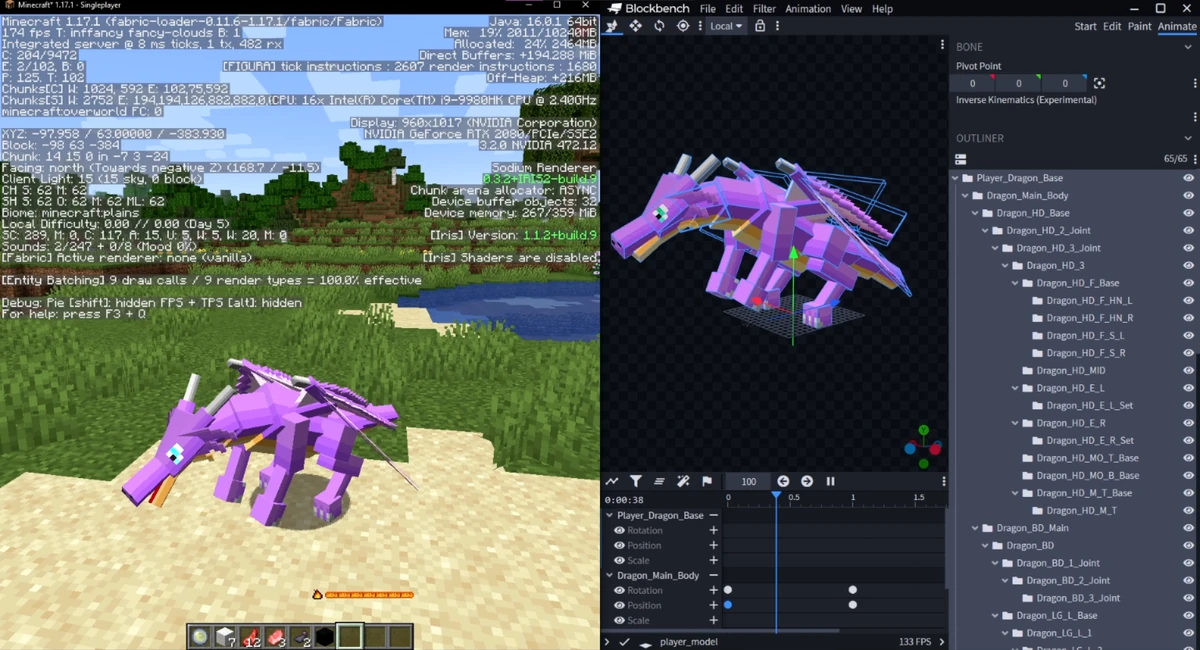Viewport: 1200px width, 650px height.
Task: Select the Rotate tool
Action: [660, 26]
